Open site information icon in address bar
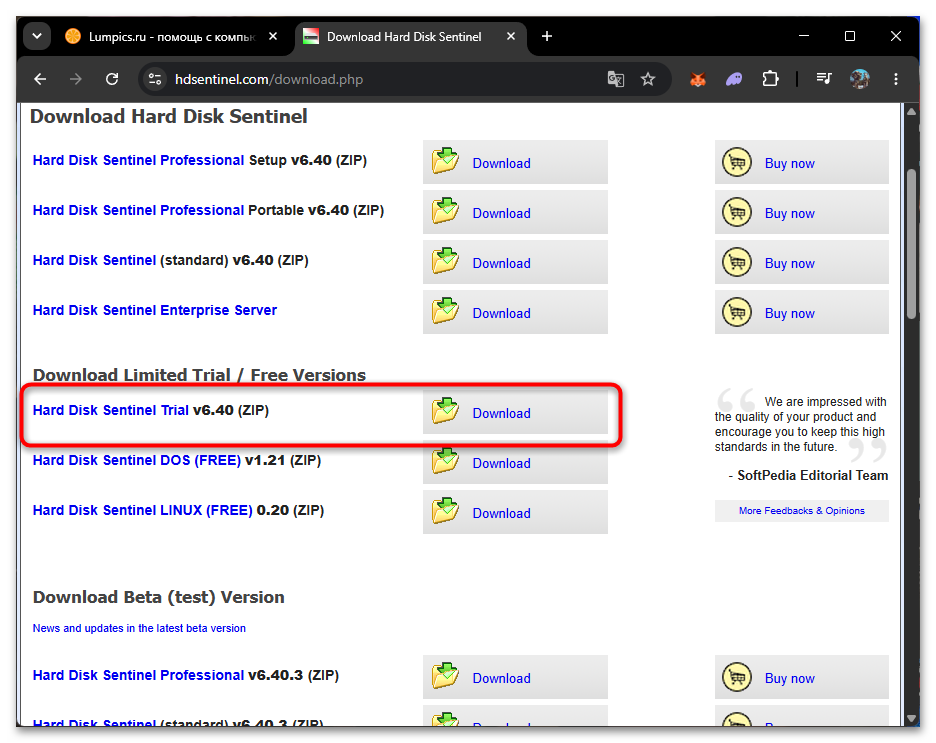This screenshot has height=743, width=936. click(x=155, y=79)
